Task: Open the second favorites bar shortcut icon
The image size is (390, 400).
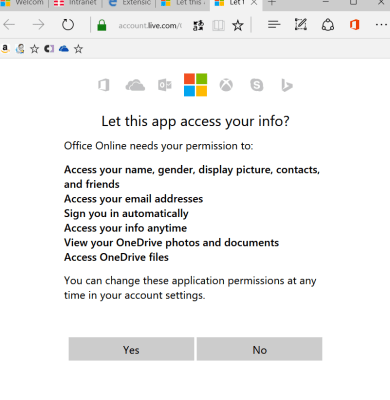Action: [x=20, y=49]
